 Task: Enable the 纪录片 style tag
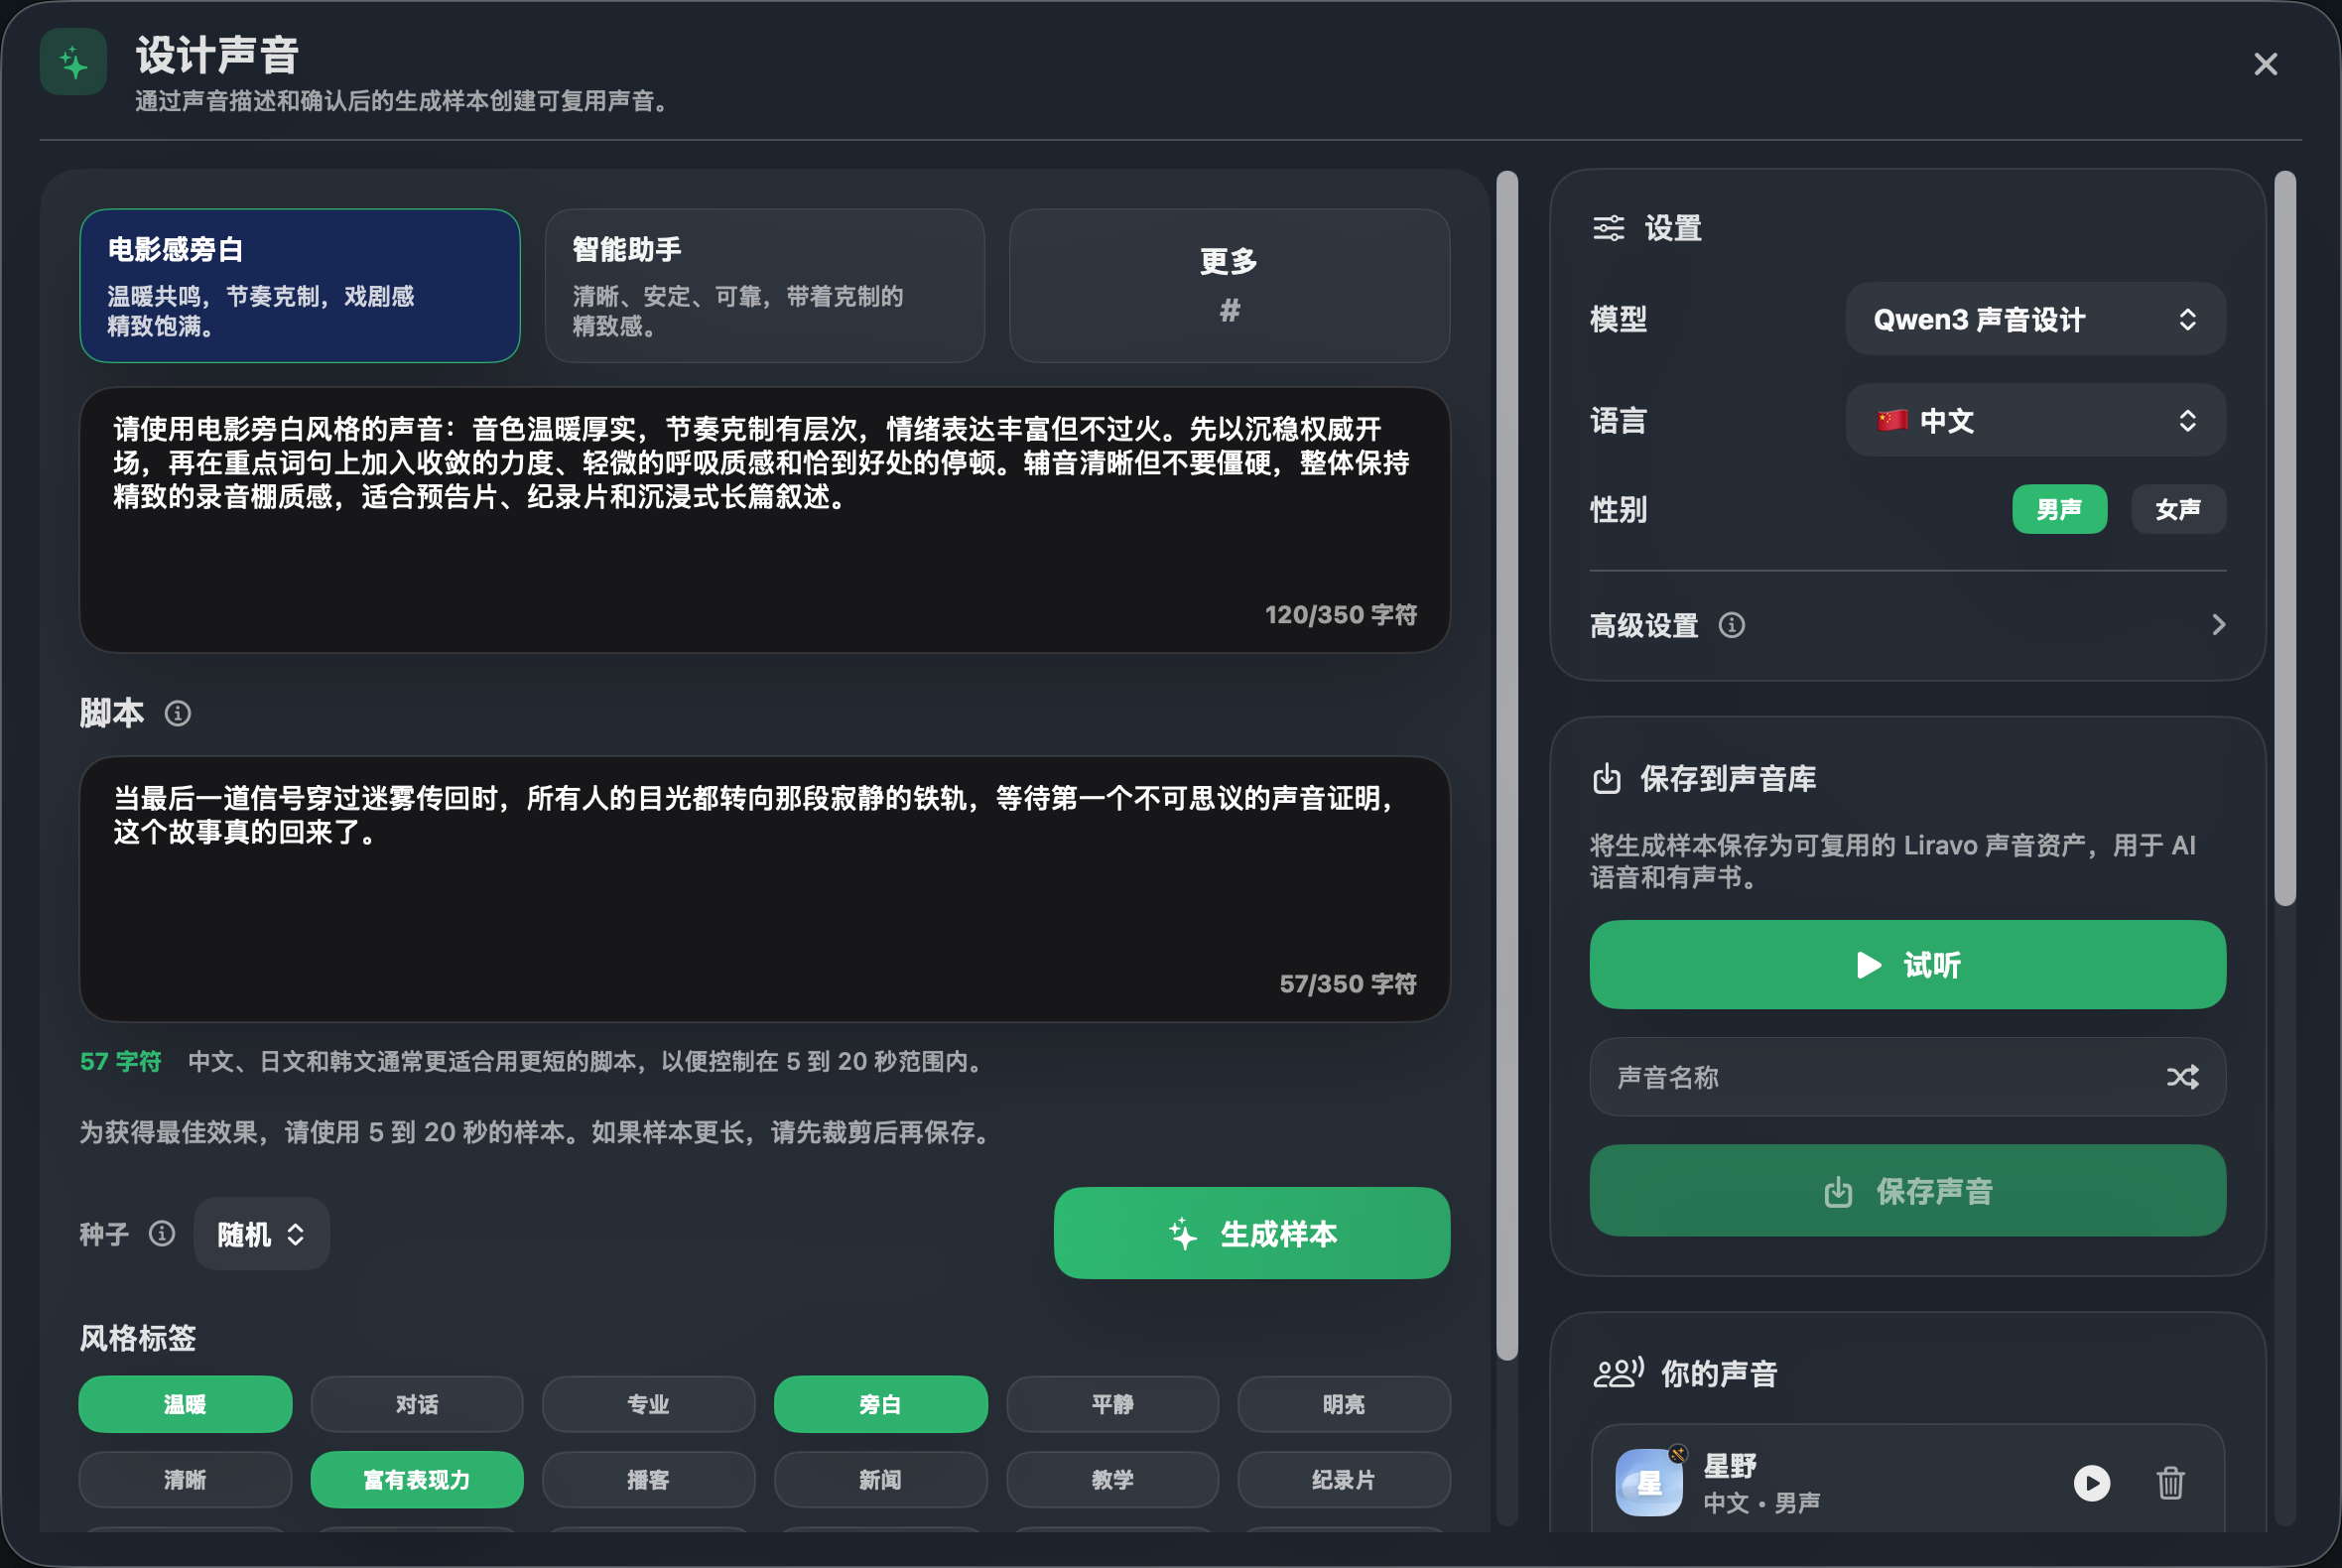pos(1343,1479)
